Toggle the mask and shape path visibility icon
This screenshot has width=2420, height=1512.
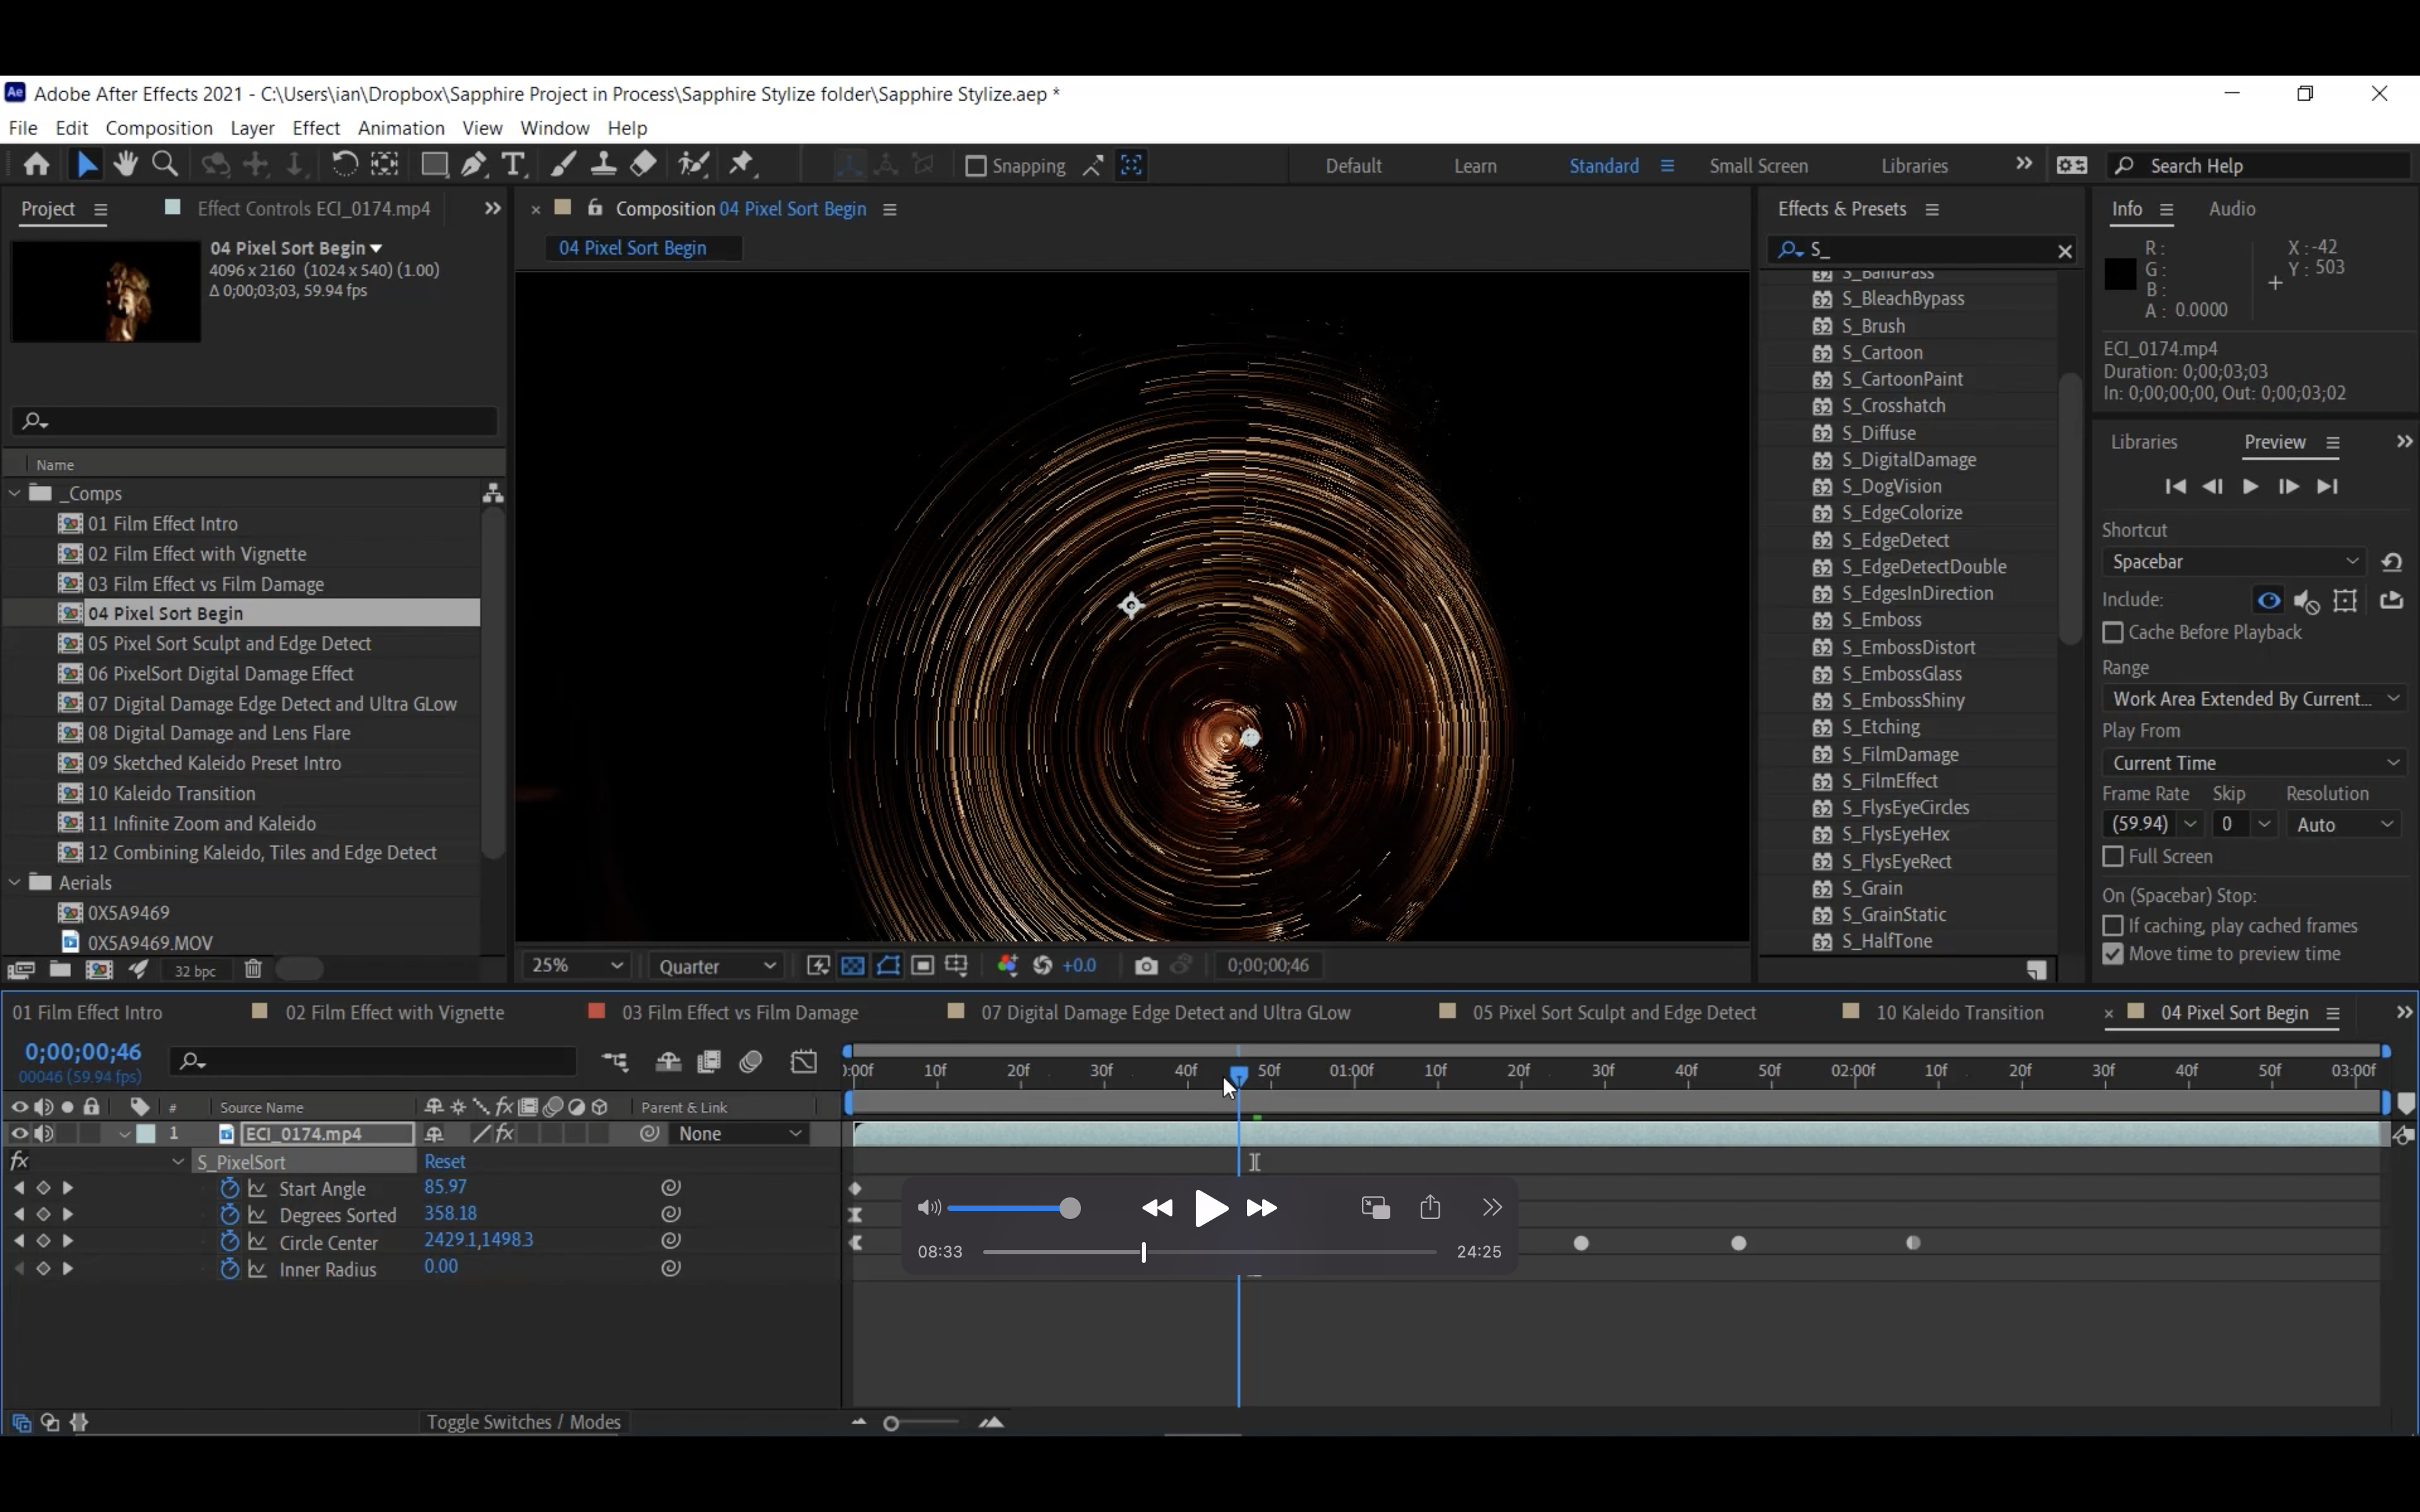[888, 966]
